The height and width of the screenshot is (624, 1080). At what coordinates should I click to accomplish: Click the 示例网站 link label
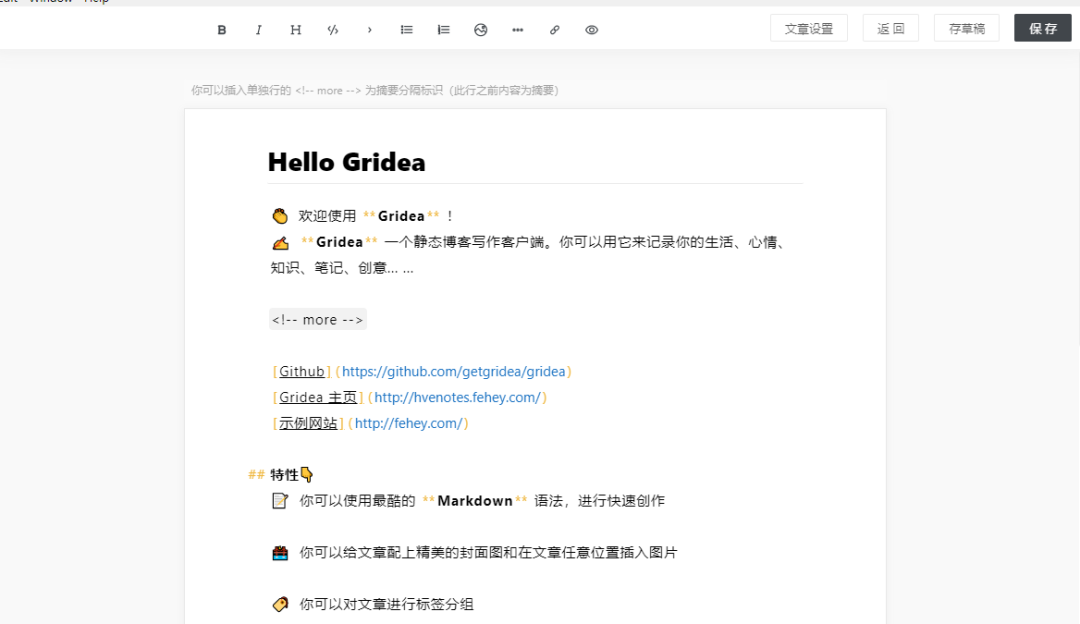308,424
